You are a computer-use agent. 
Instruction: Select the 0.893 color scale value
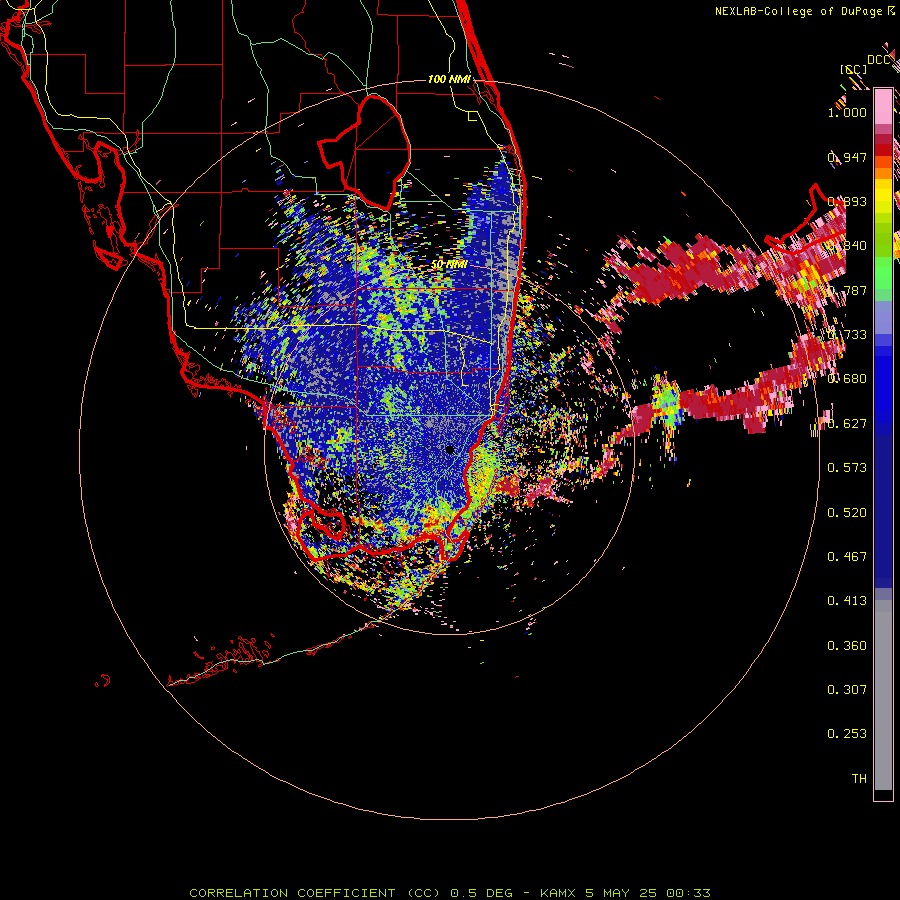847,201
